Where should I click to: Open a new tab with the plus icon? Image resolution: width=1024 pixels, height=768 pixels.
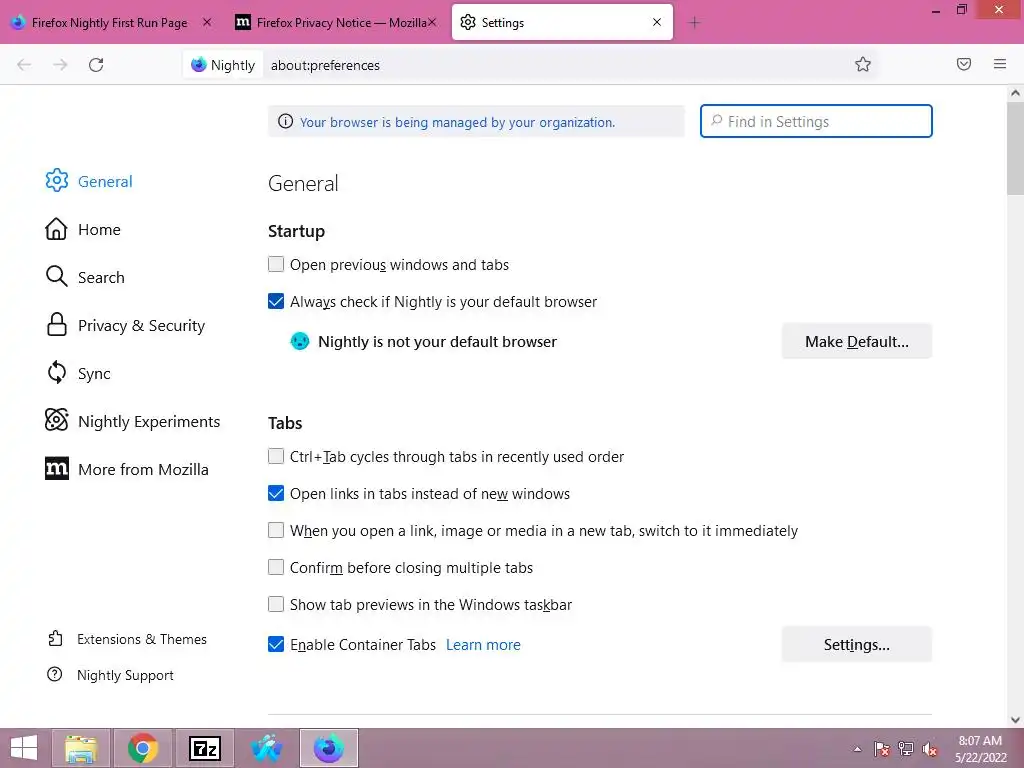694,23
